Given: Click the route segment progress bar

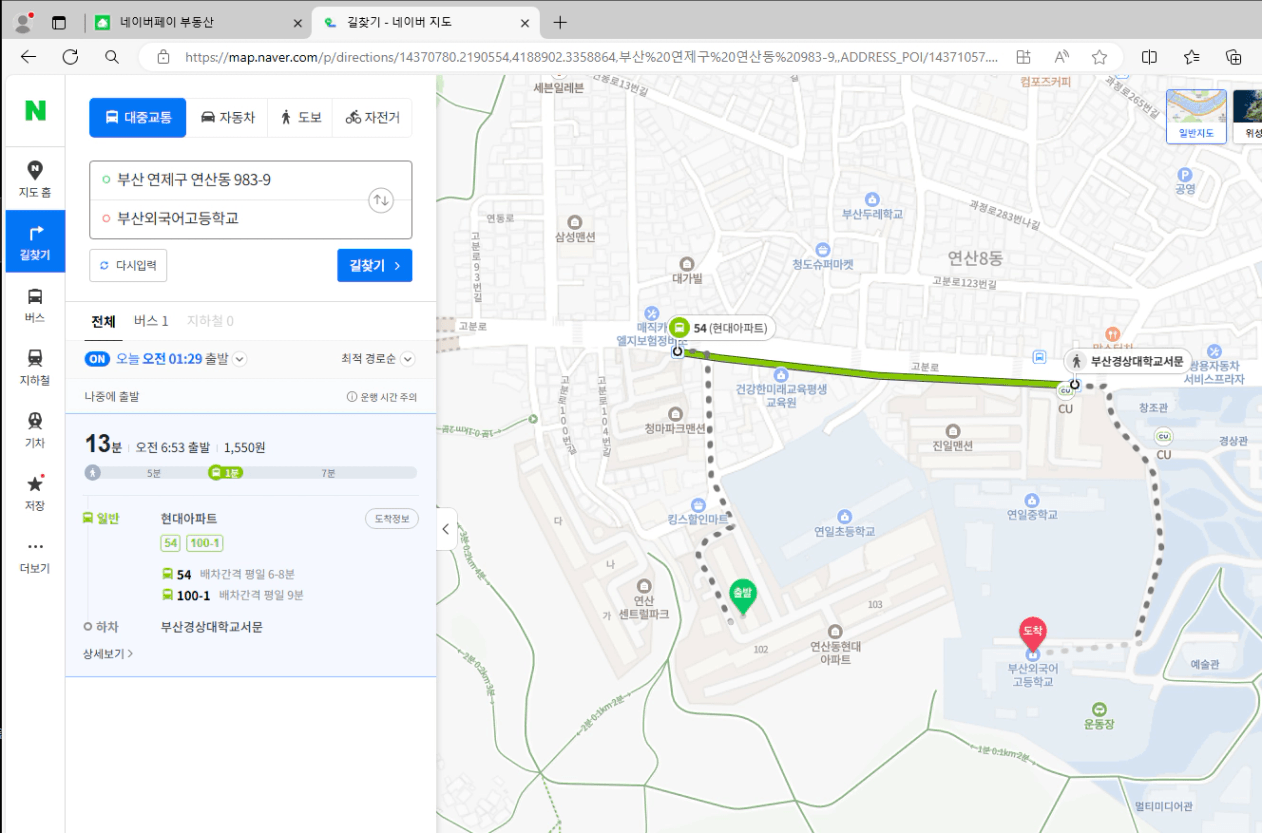Looking at the screenshot, I should click(251, 472).
